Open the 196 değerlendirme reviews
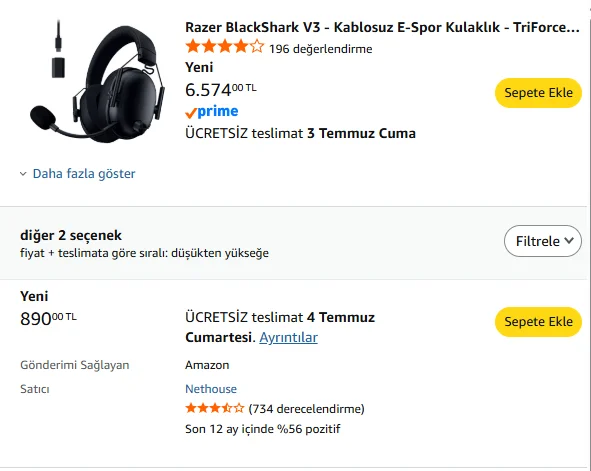This screenshot has width=591, height=471. click(320, 49)
